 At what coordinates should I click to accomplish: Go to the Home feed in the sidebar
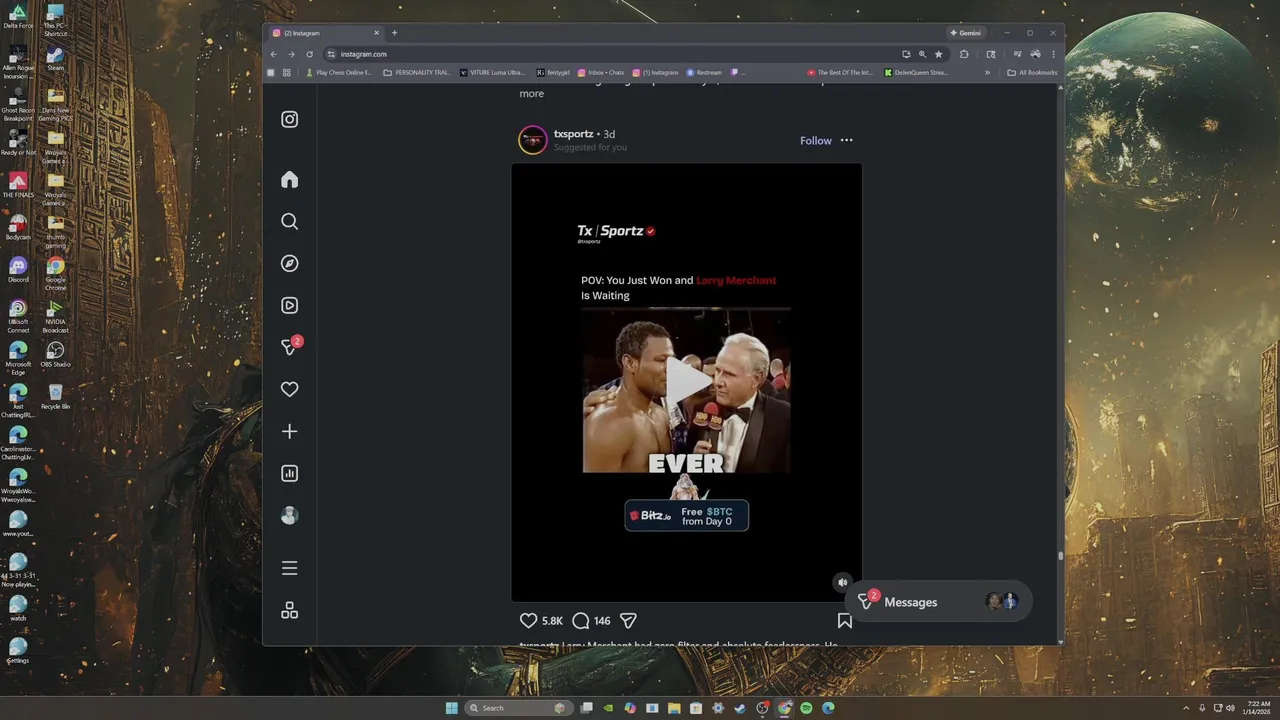pos(289,179)
